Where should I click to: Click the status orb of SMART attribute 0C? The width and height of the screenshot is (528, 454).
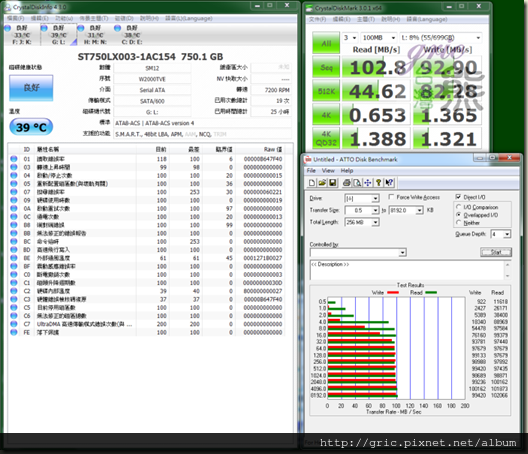coord(14,217)
